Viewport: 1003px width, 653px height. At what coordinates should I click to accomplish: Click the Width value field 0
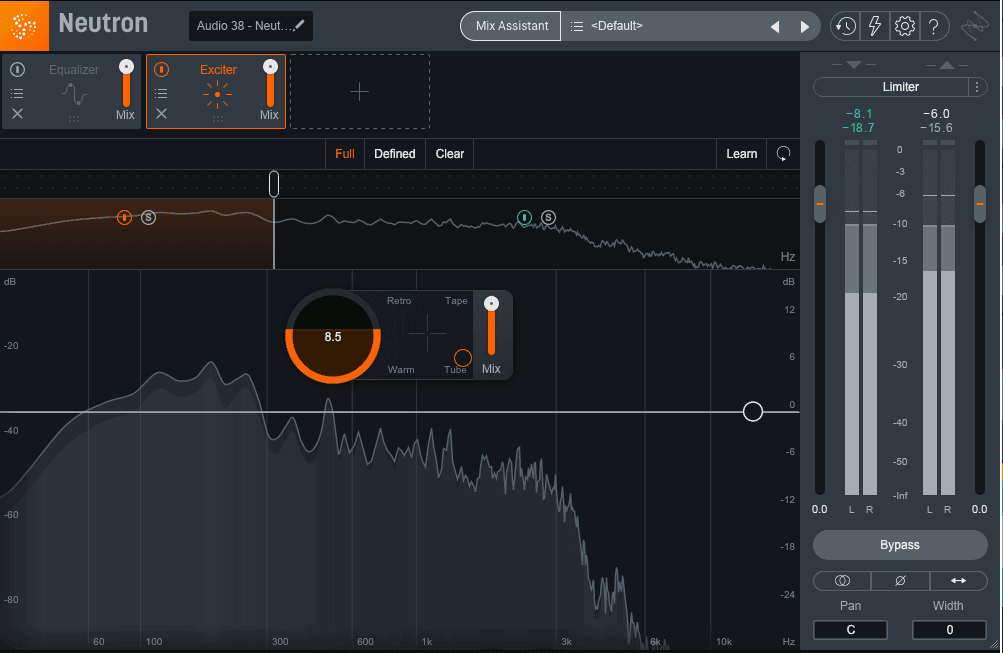tap(949, 630)
